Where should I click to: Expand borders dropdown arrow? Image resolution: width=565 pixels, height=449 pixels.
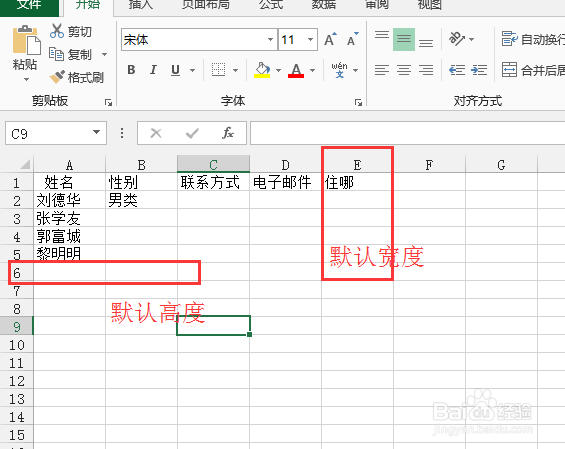pyautogui.click(x=236, y=70)
